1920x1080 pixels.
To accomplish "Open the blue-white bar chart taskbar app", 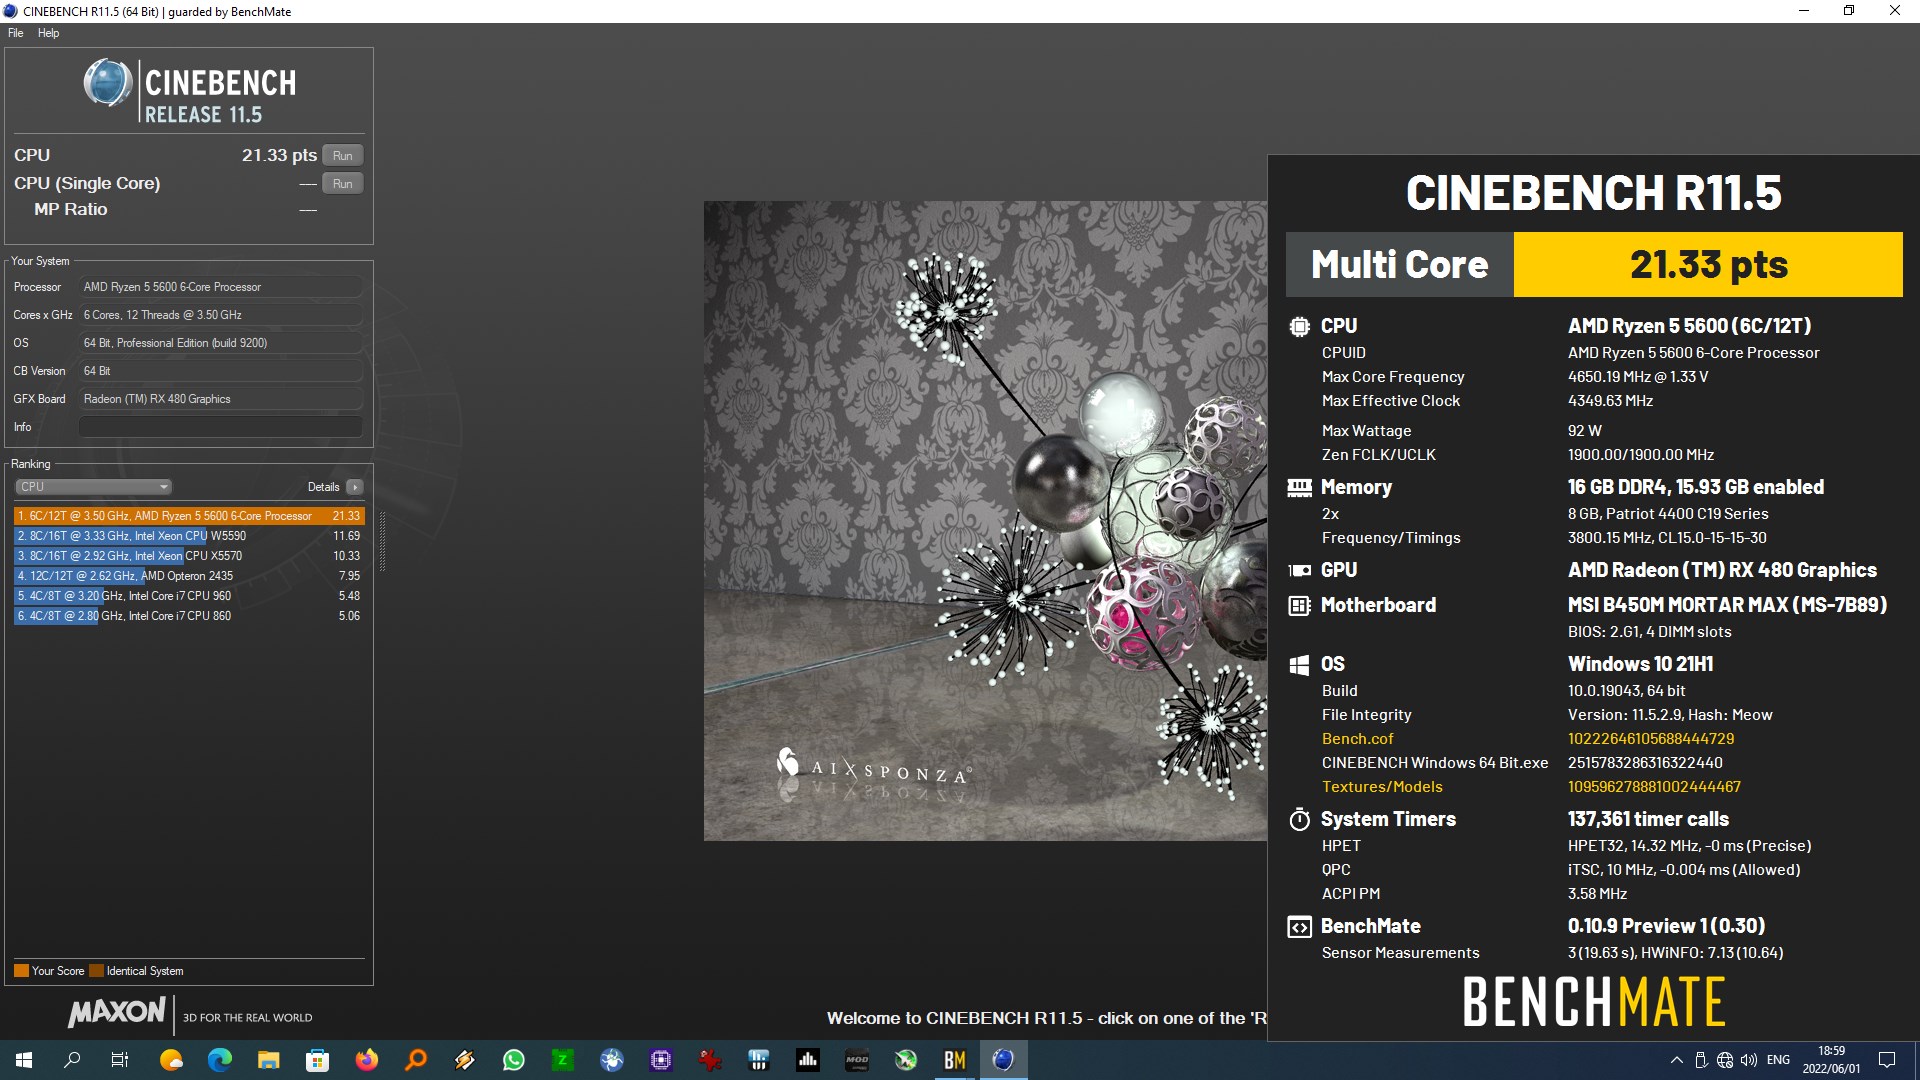I will (759, 1060).
